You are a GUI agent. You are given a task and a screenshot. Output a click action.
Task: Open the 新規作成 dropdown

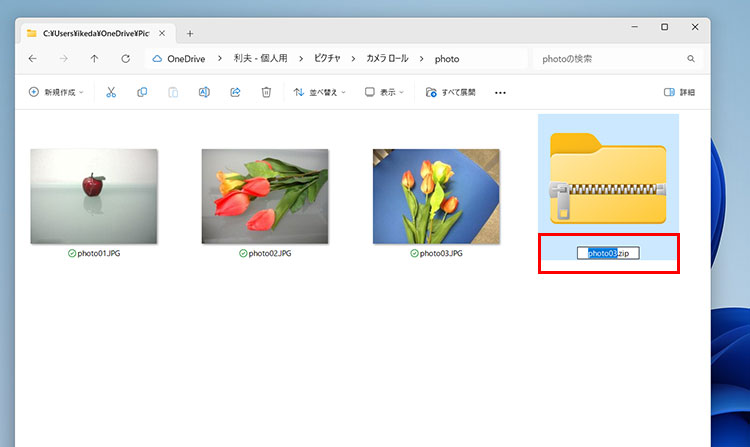[56, 92]
